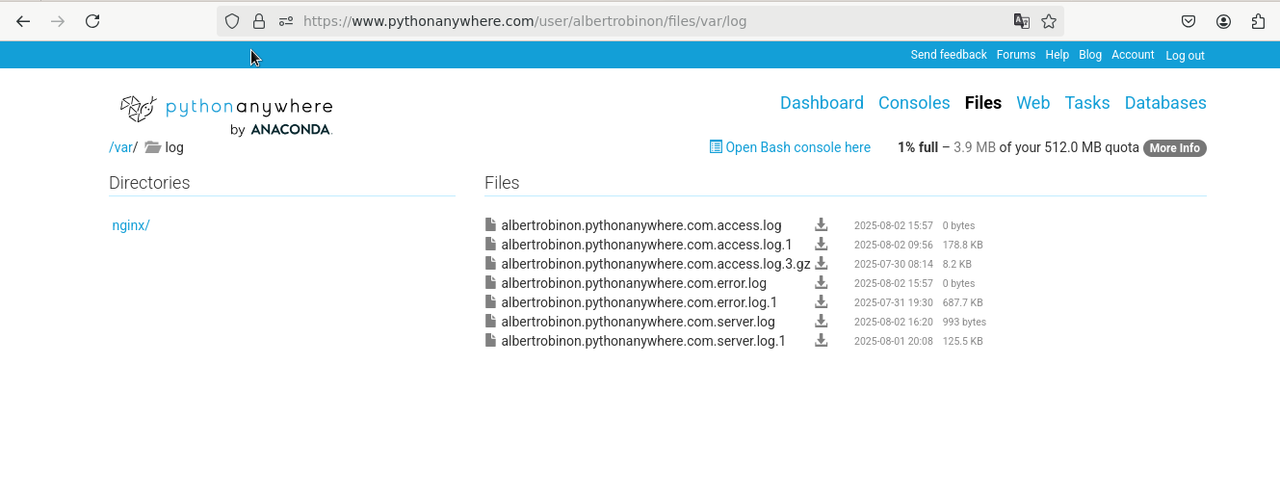Image resolution: width=1280 pixels, height=494 pixels.
Task: Open albertrobinon.pythonanywhere.com.access.log.1
Action: click(x=647, y=244)
